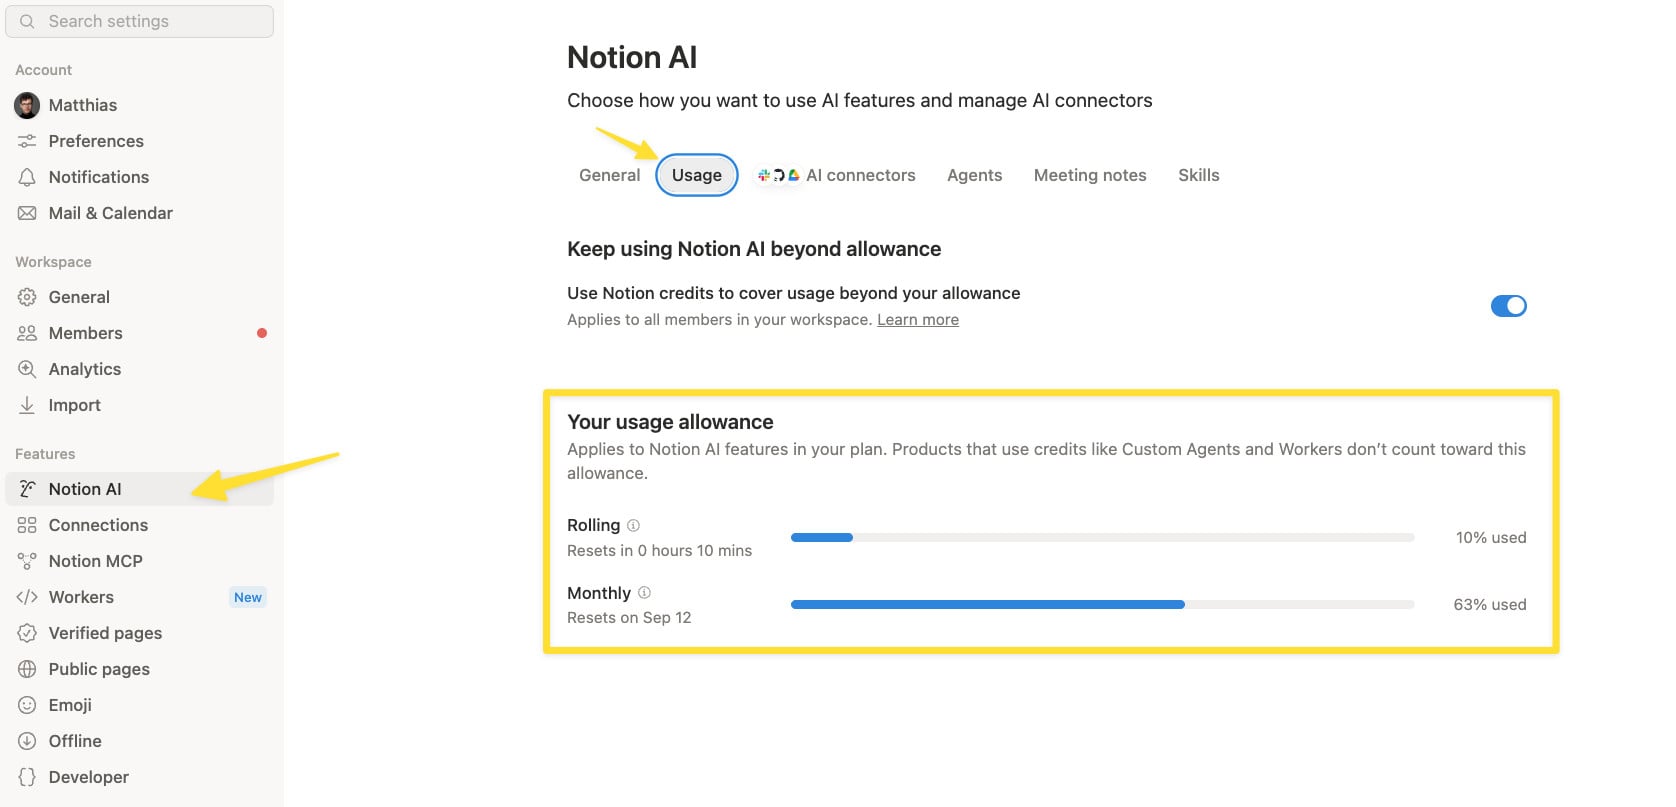Open the AI connectors tab label
The height and width of the screenshot is (807, 1676).
coord(861,175)
